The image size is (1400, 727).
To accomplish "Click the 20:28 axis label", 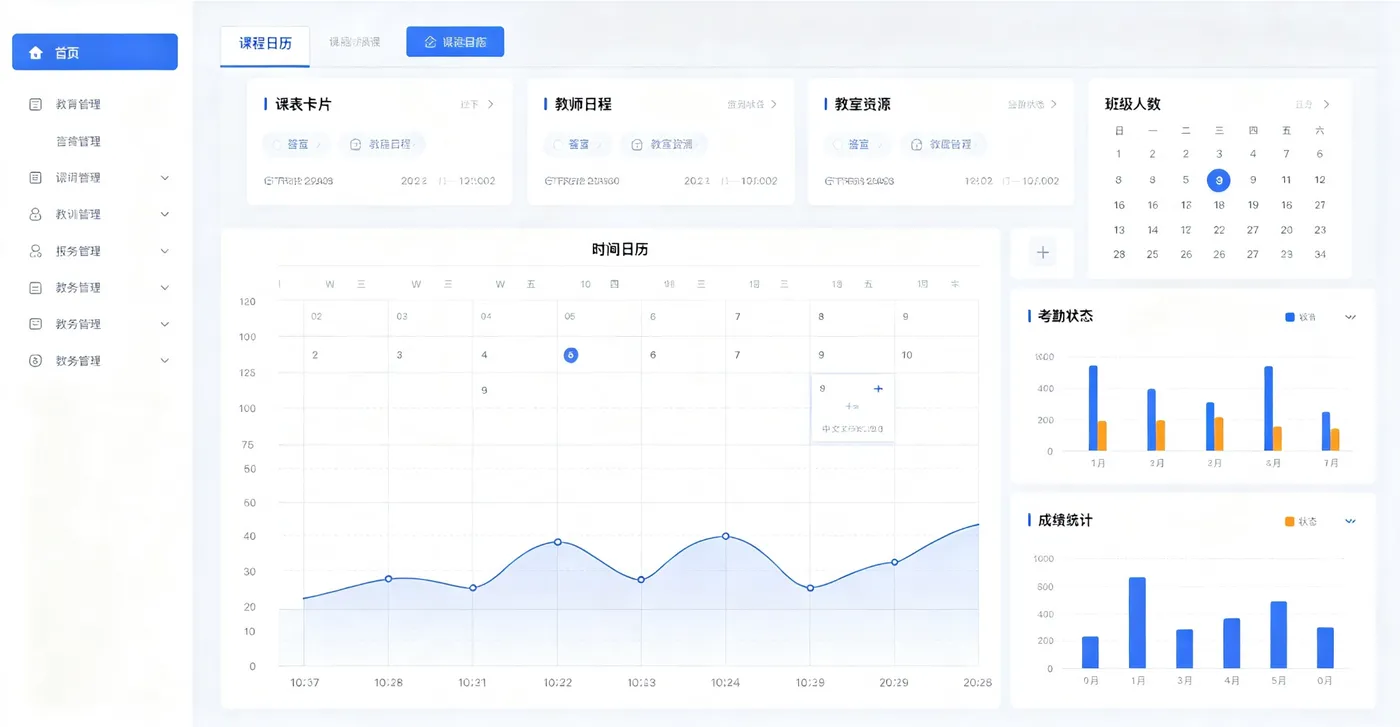I will [x=977, y=682].
